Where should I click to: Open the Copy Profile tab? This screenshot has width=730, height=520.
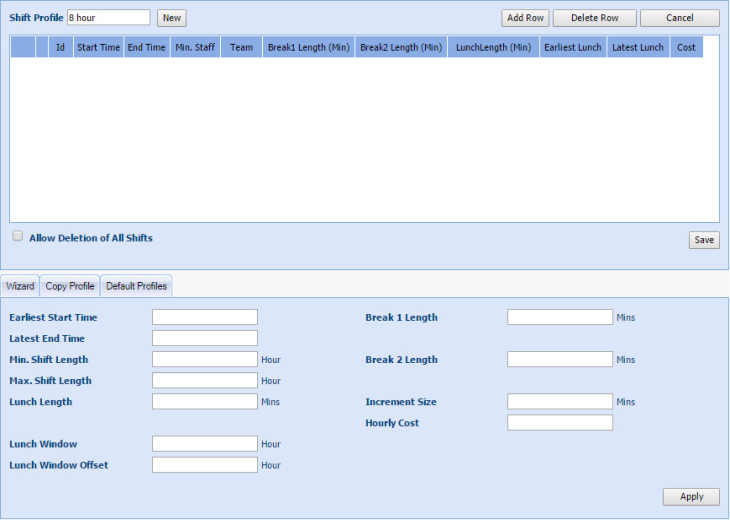(x=70, y=286)
